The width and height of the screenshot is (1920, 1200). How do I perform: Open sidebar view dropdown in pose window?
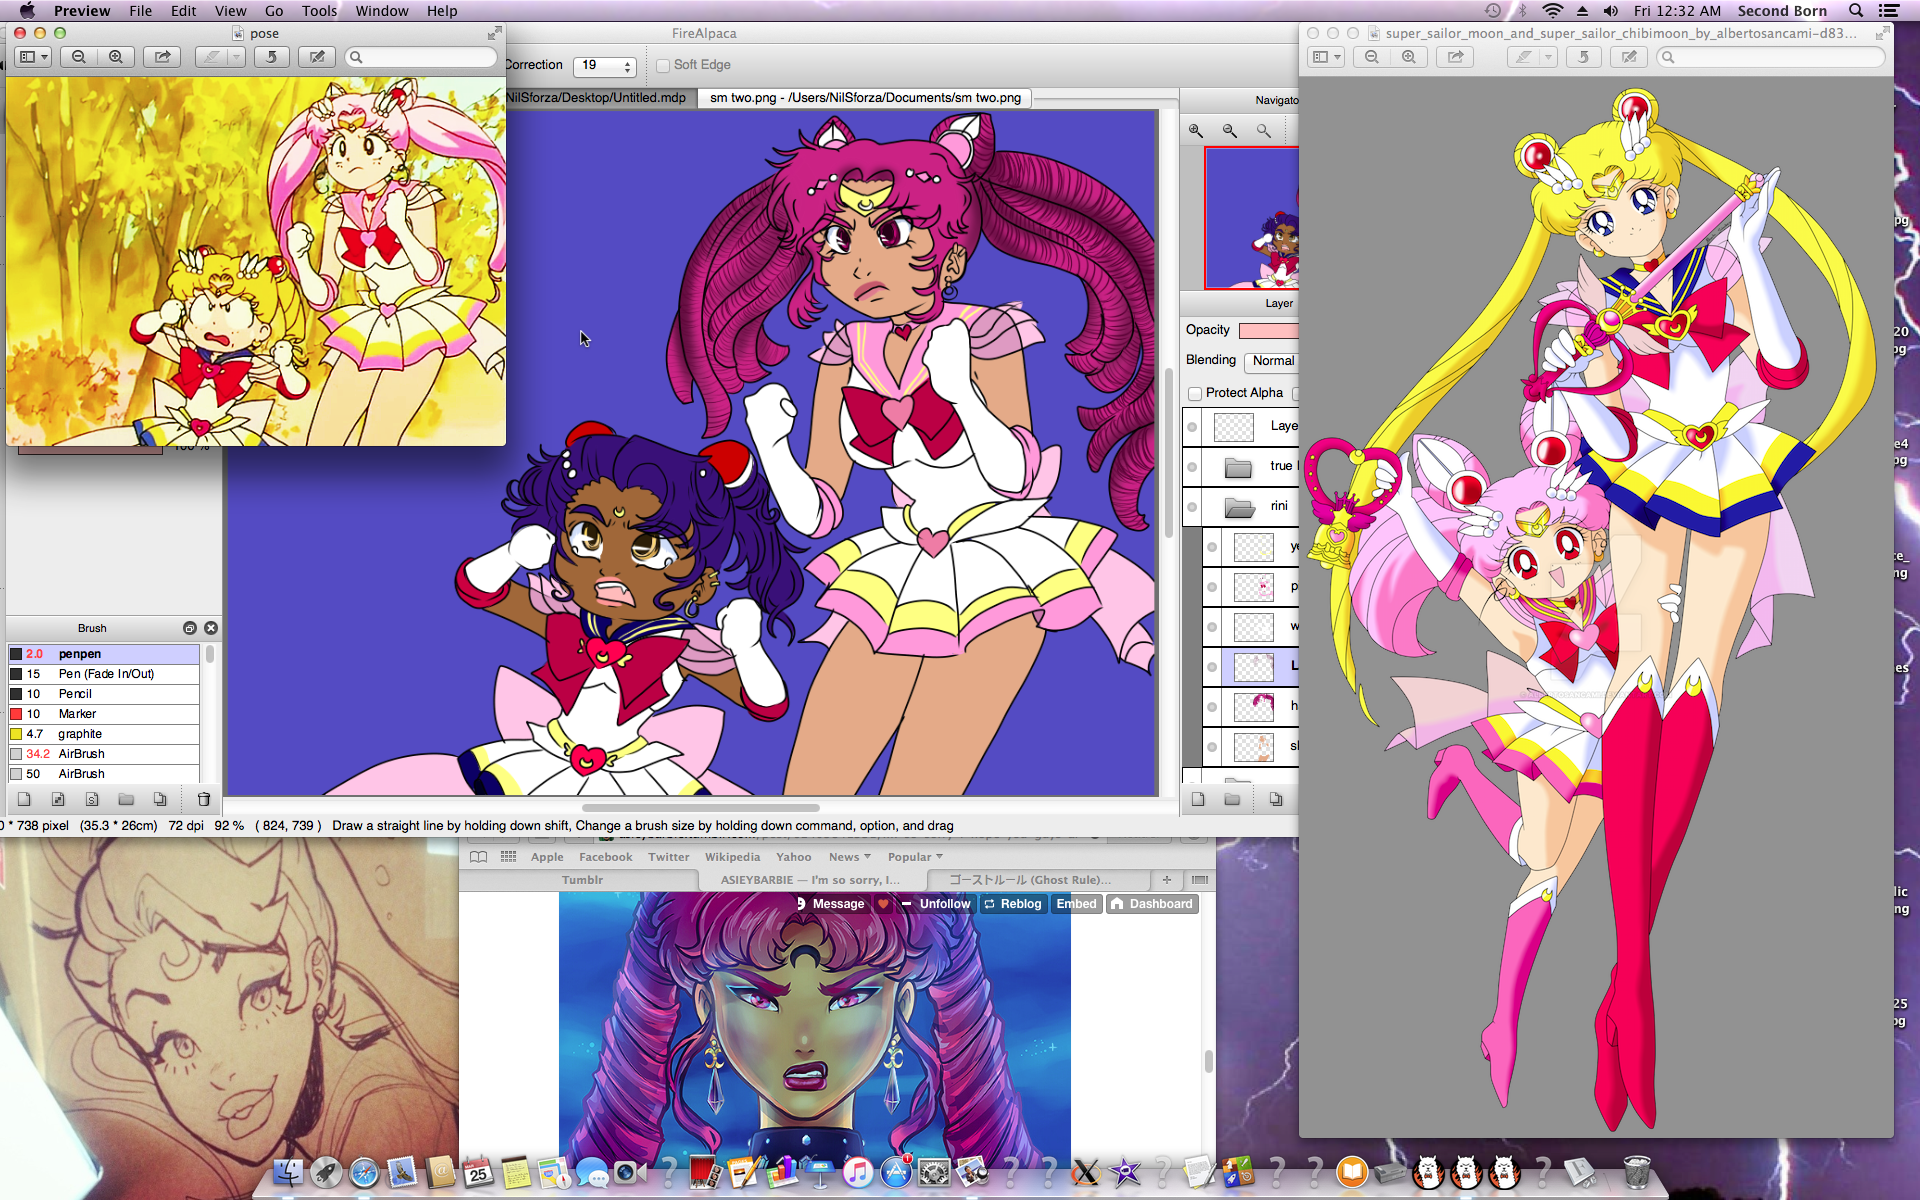tap(34, 57)
